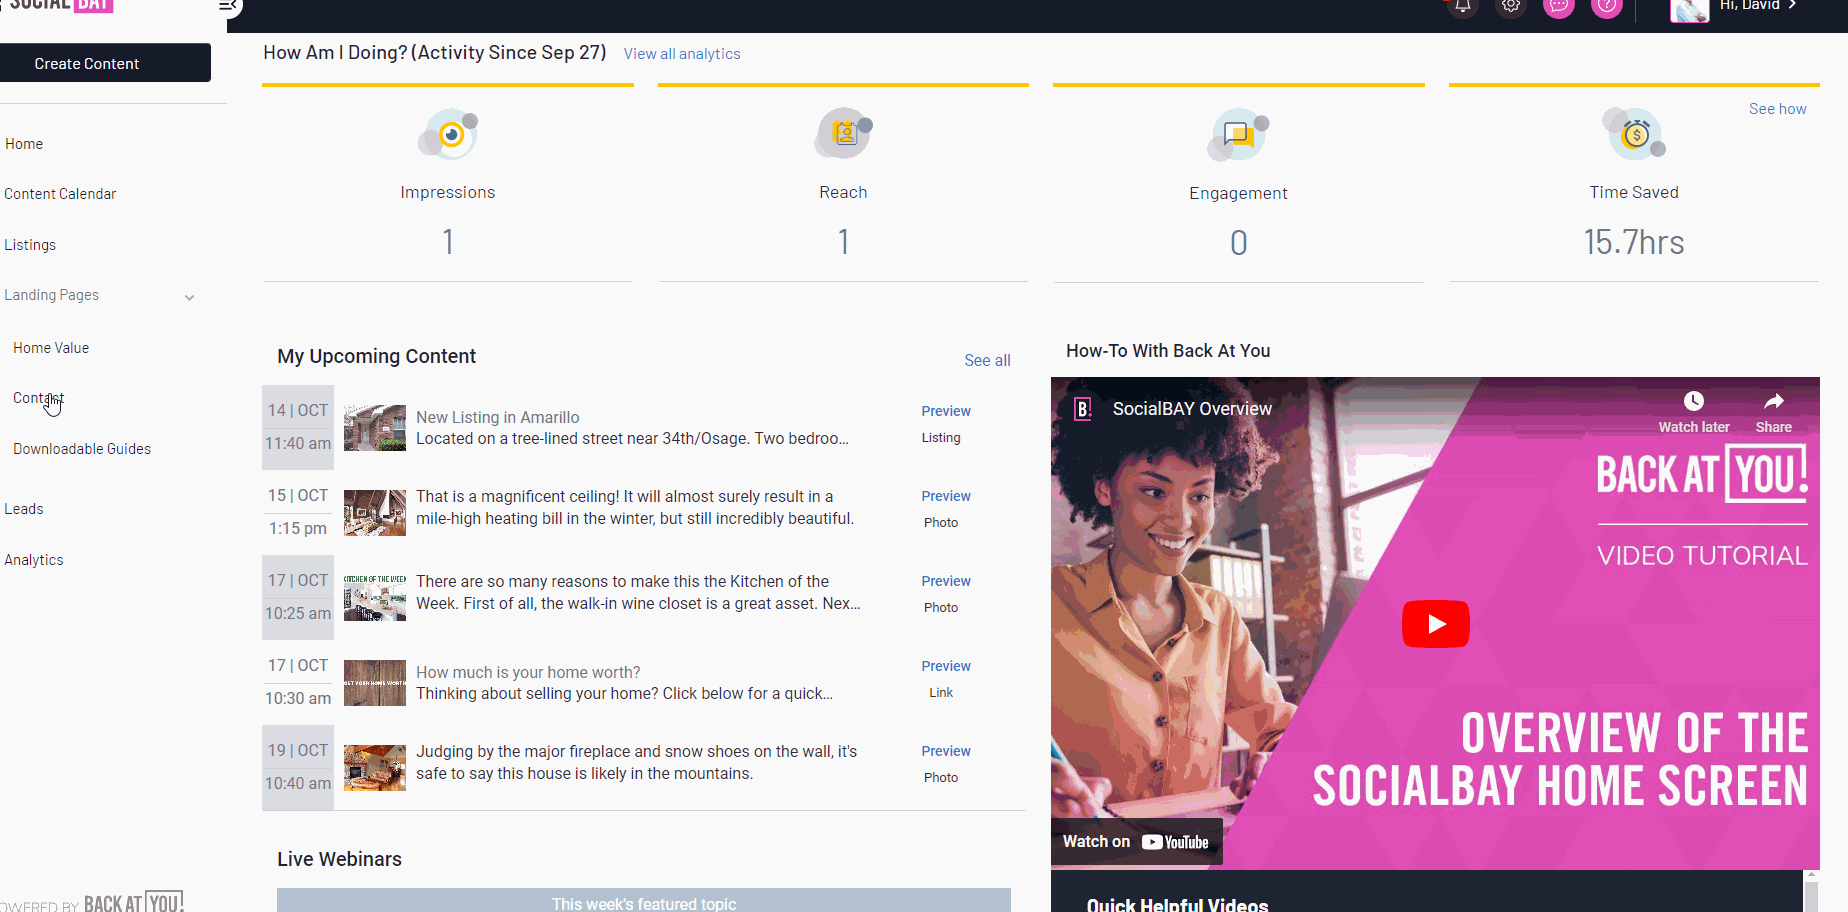Click the Reach contact-card icon
The height and width of the screenshot is (912, 1848).
tap(843, 134)
